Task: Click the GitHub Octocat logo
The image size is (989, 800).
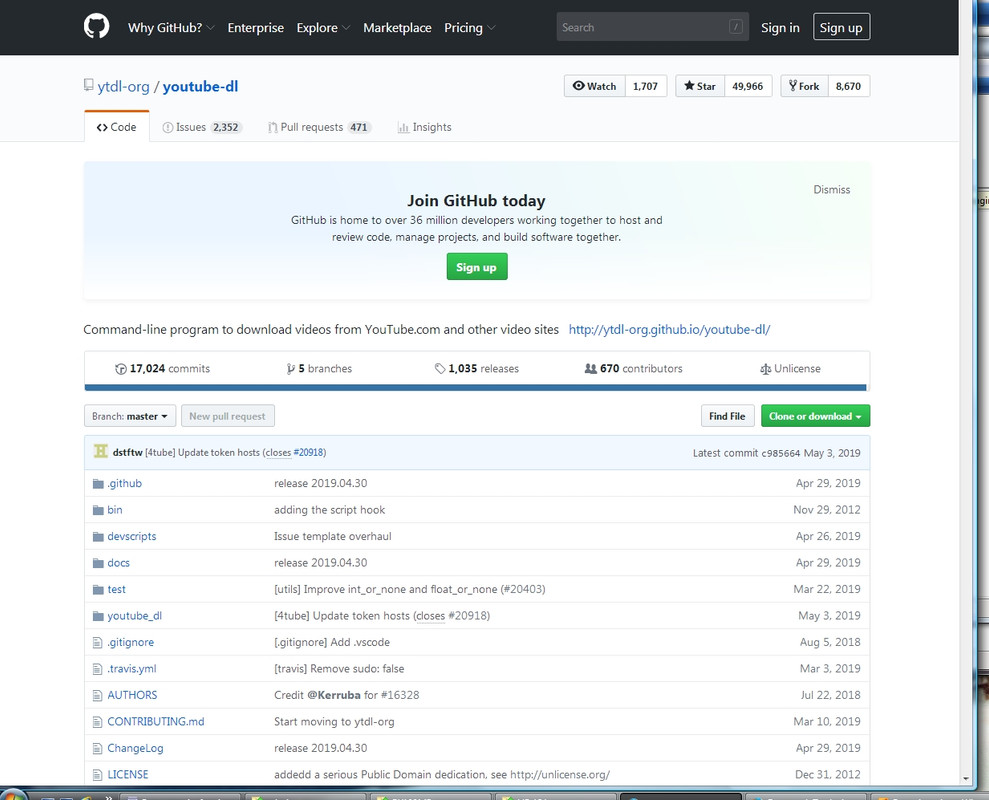Action: pos(97,27)
